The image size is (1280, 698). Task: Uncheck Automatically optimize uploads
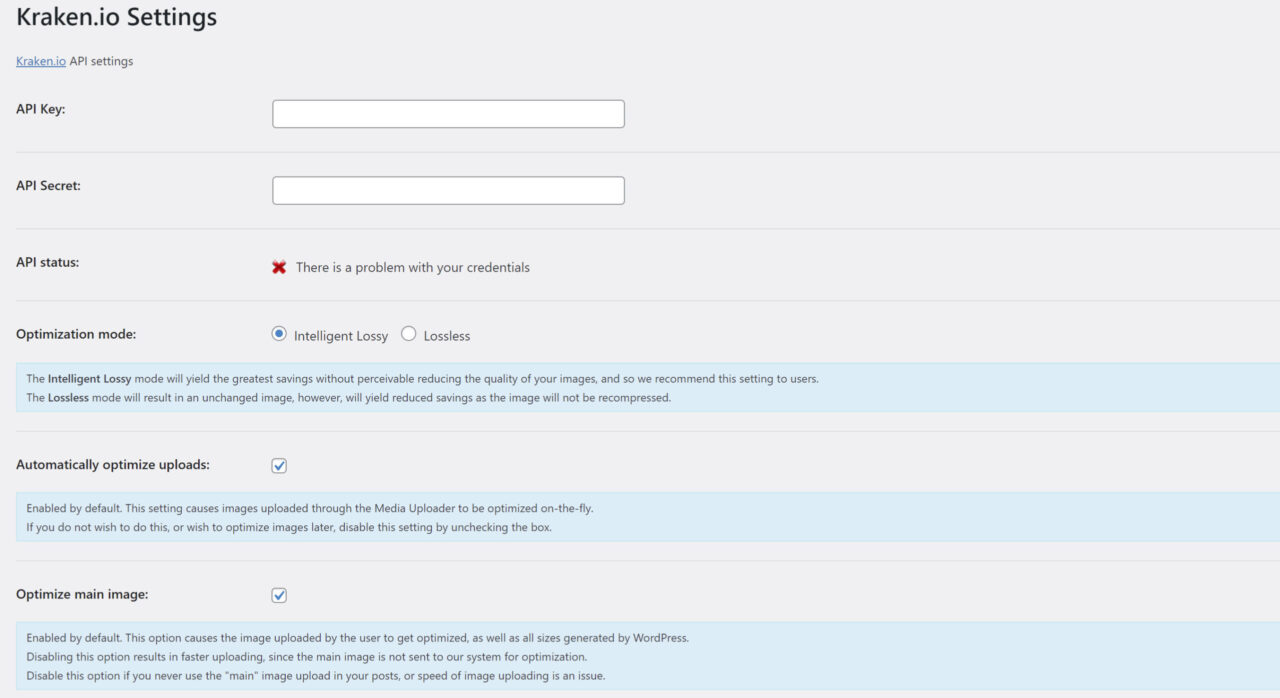click(279, 465)
